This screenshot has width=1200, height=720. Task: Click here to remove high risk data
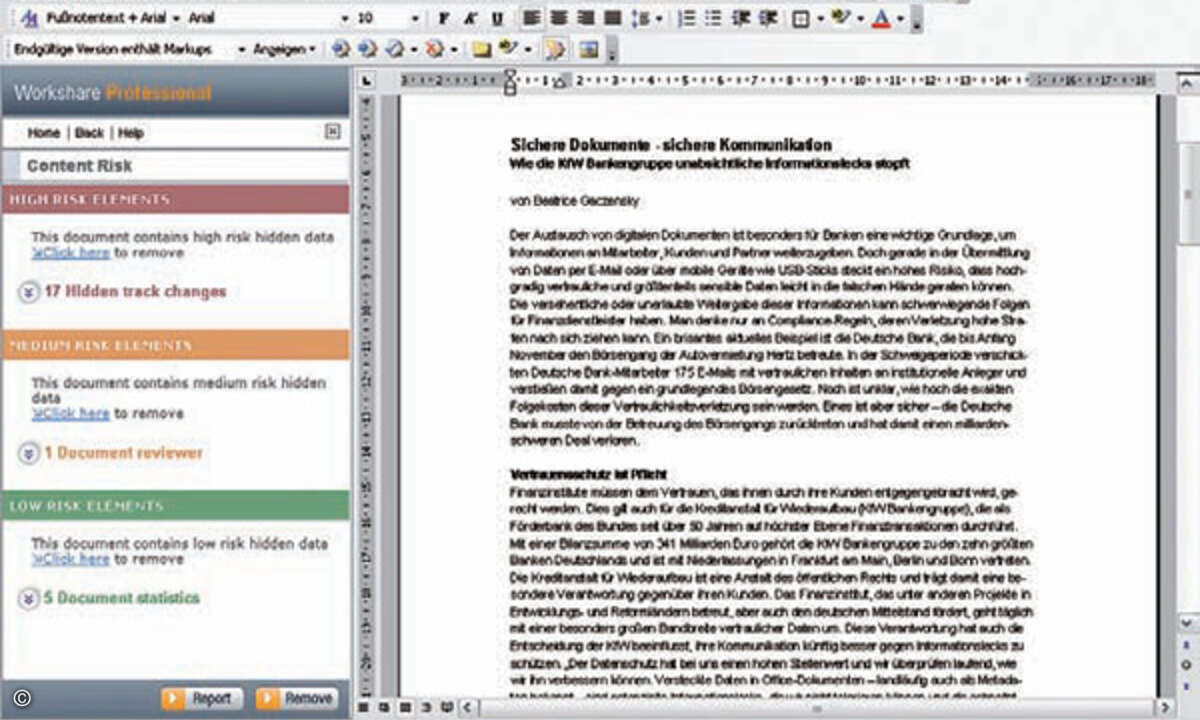(70, 254)
